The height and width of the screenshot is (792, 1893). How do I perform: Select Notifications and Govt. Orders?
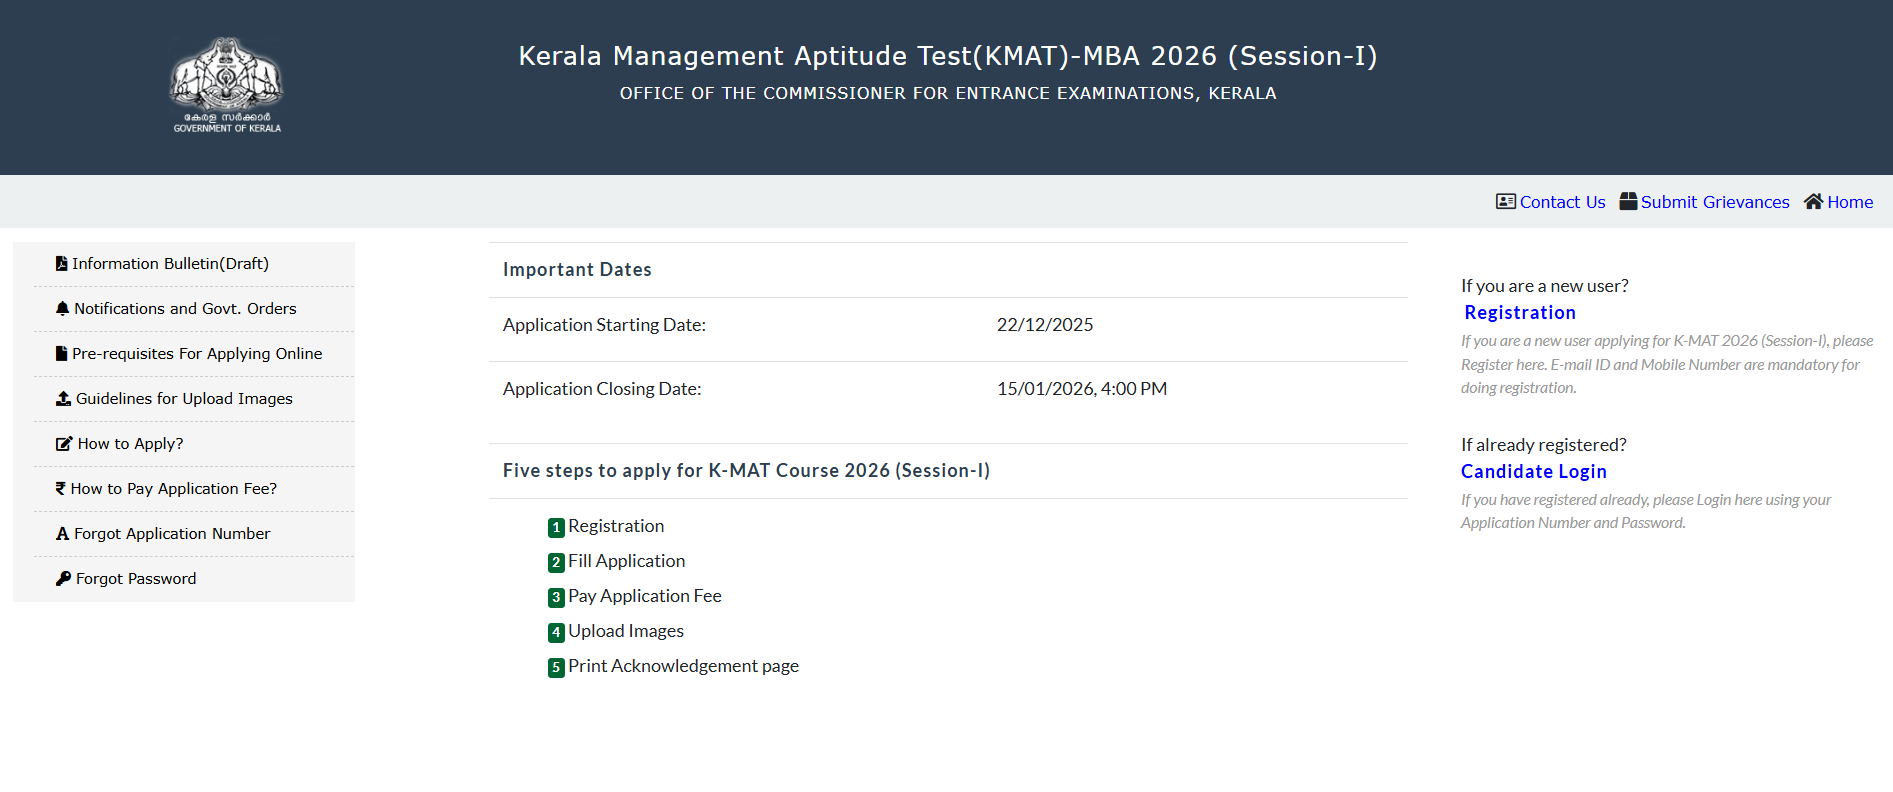coord(185,309)
